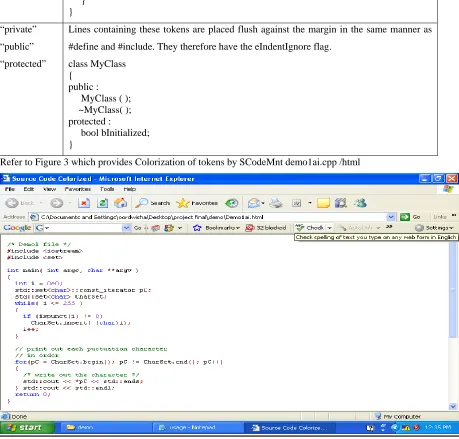Click the Bookmarks star icon
The width and height of the screenshot is (459, 439).
pos(197,228)
